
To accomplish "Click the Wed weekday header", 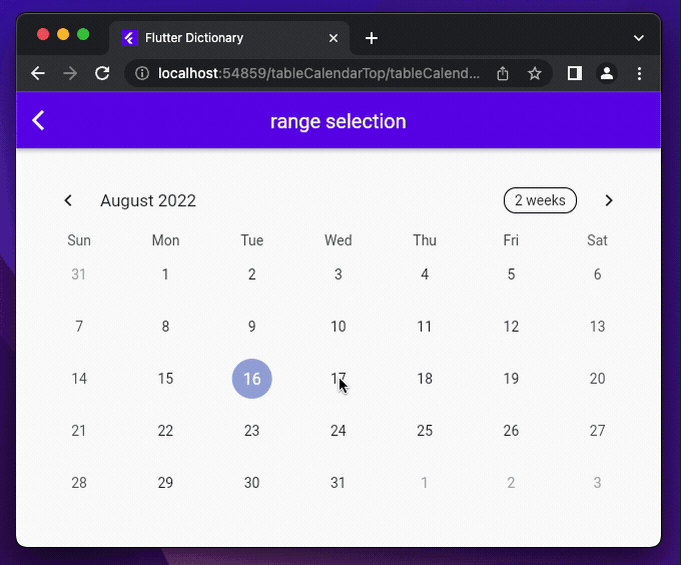I will coord(338,240).
